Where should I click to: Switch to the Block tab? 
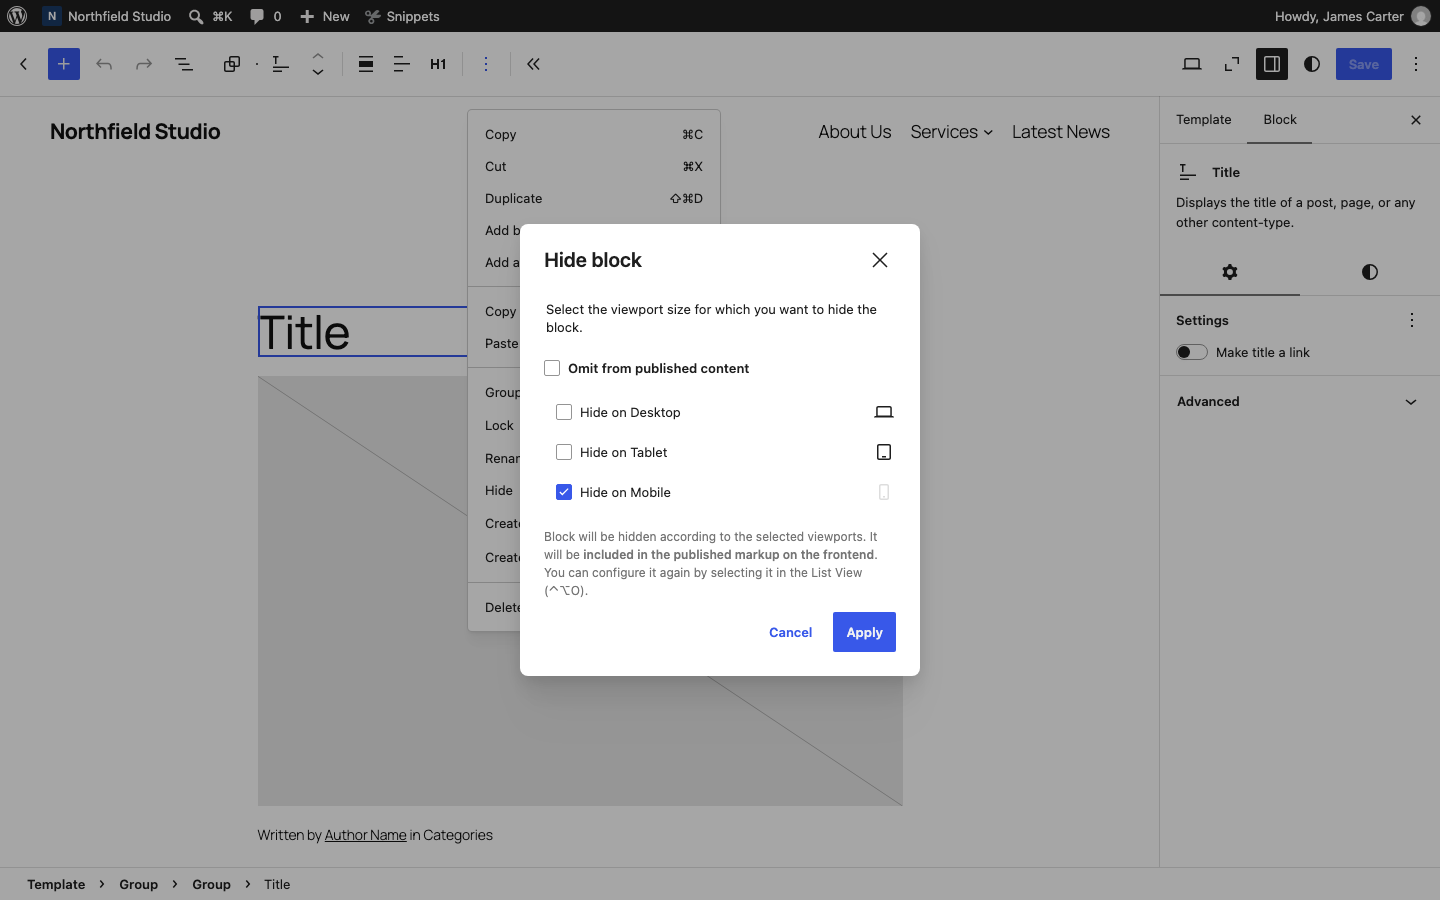(x=1280, y=120)
